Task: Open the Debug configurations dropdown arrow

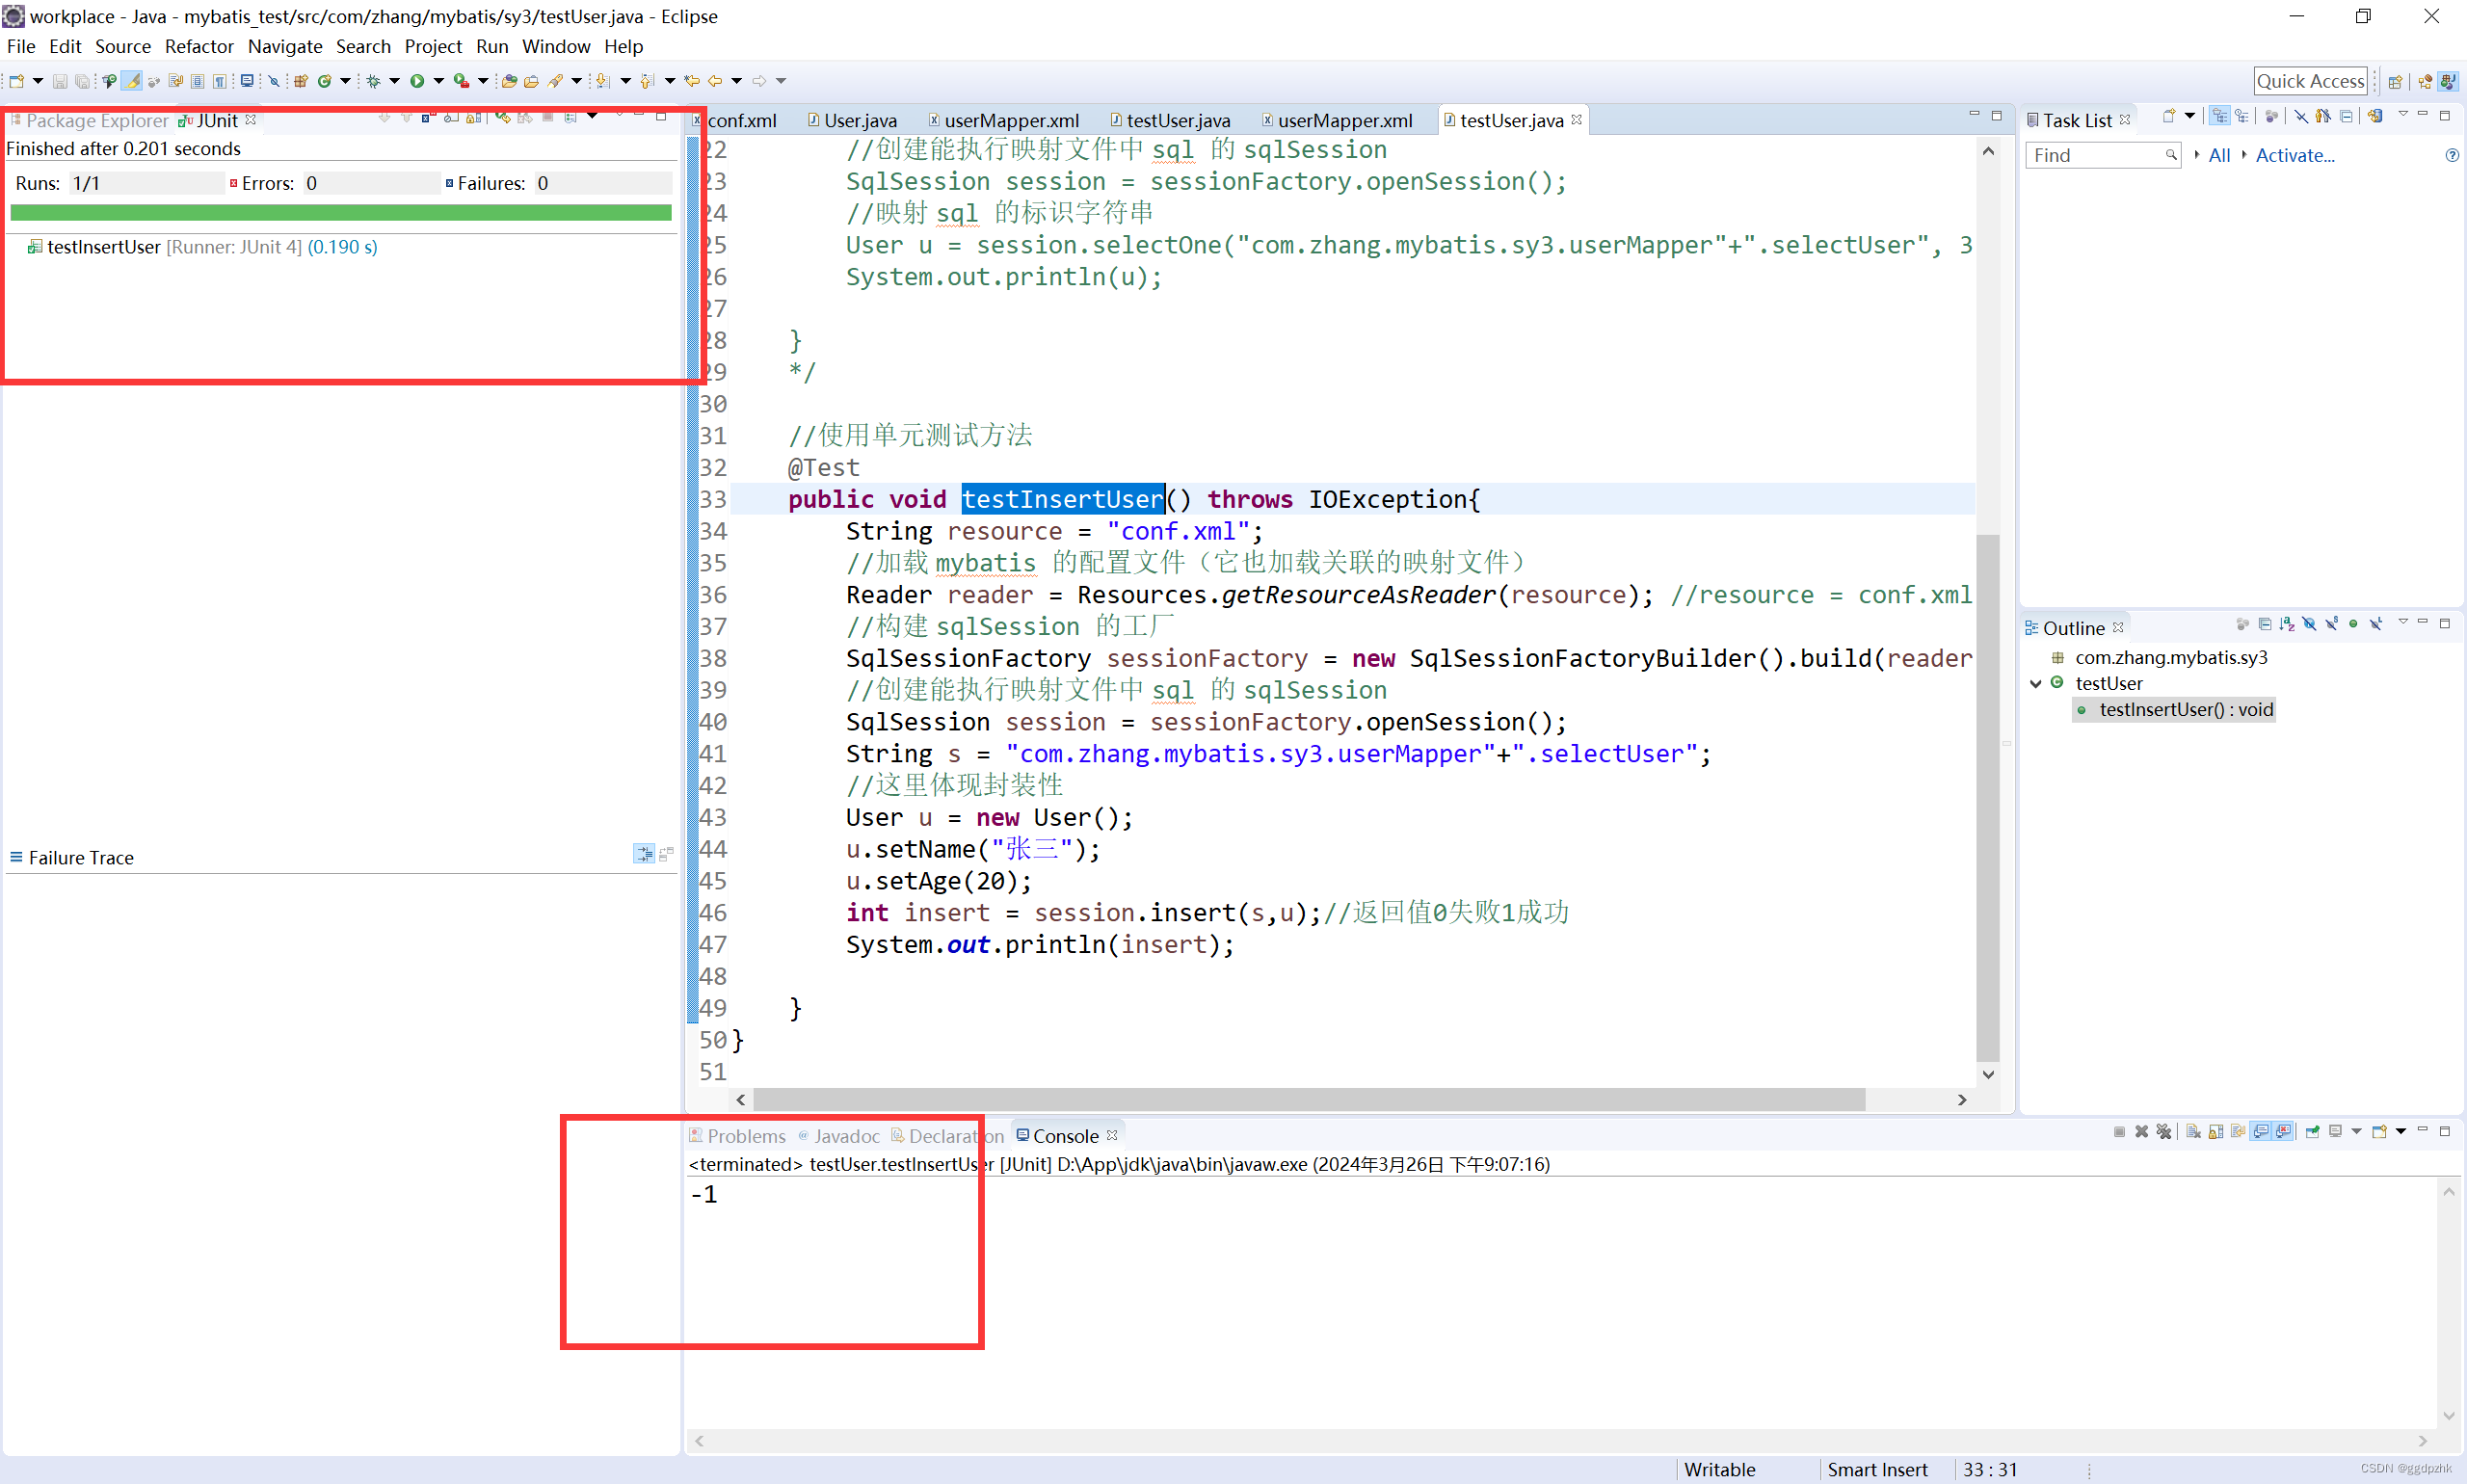Action: (394, 81)
